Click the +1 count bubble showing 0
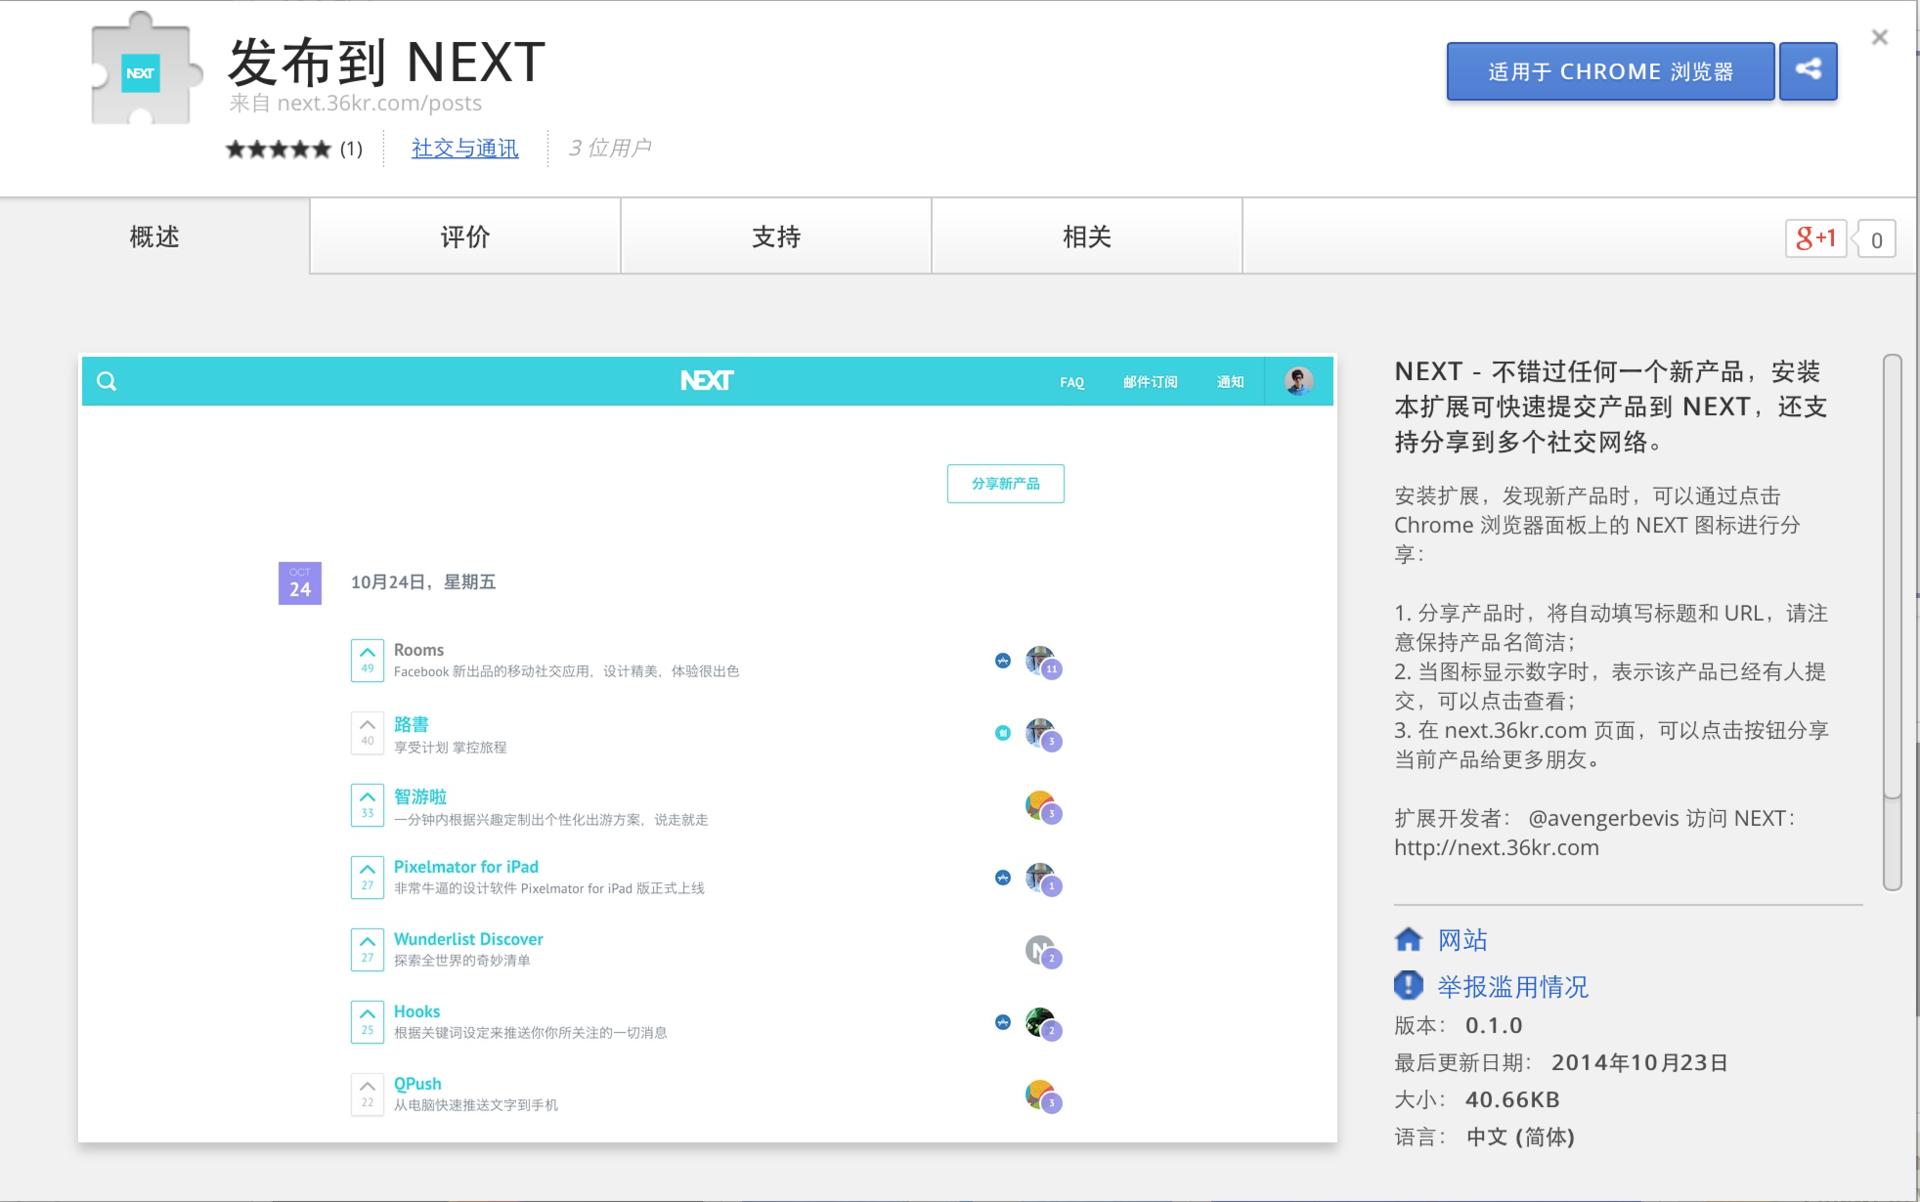Viewport: 1920px width, 1202px height. pos(1876,239)
